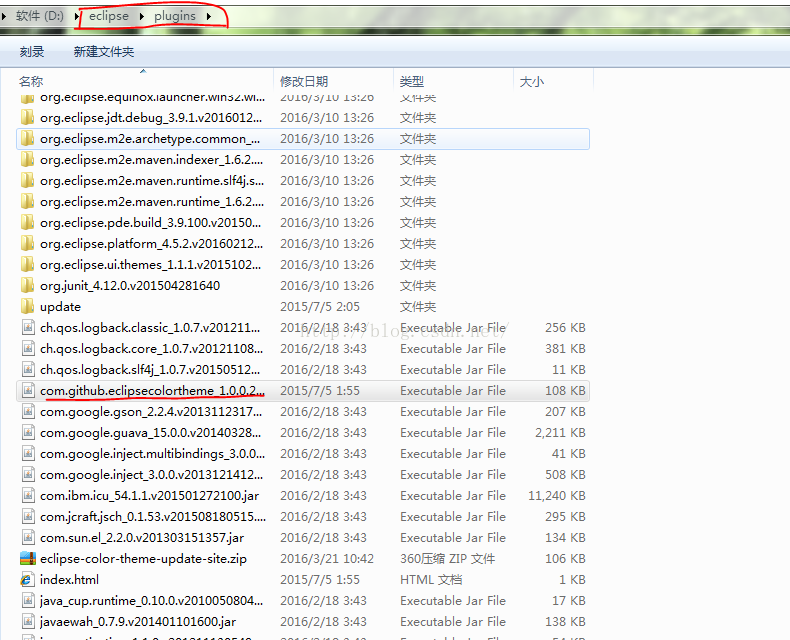The width and height of the screenshot is (790, 640).
Task: Select the org.eclipse.pde.build folder icon
Action: coord(28,223)
